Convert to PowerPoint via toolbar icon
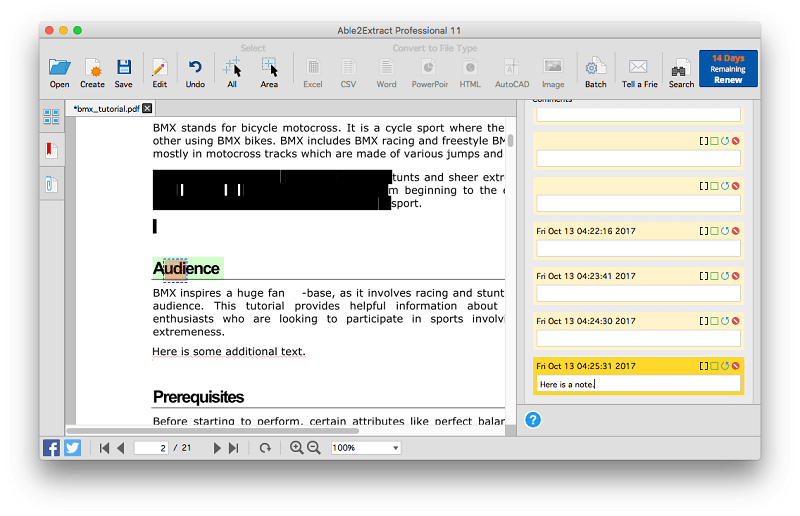800x516 pixels. 429,73
